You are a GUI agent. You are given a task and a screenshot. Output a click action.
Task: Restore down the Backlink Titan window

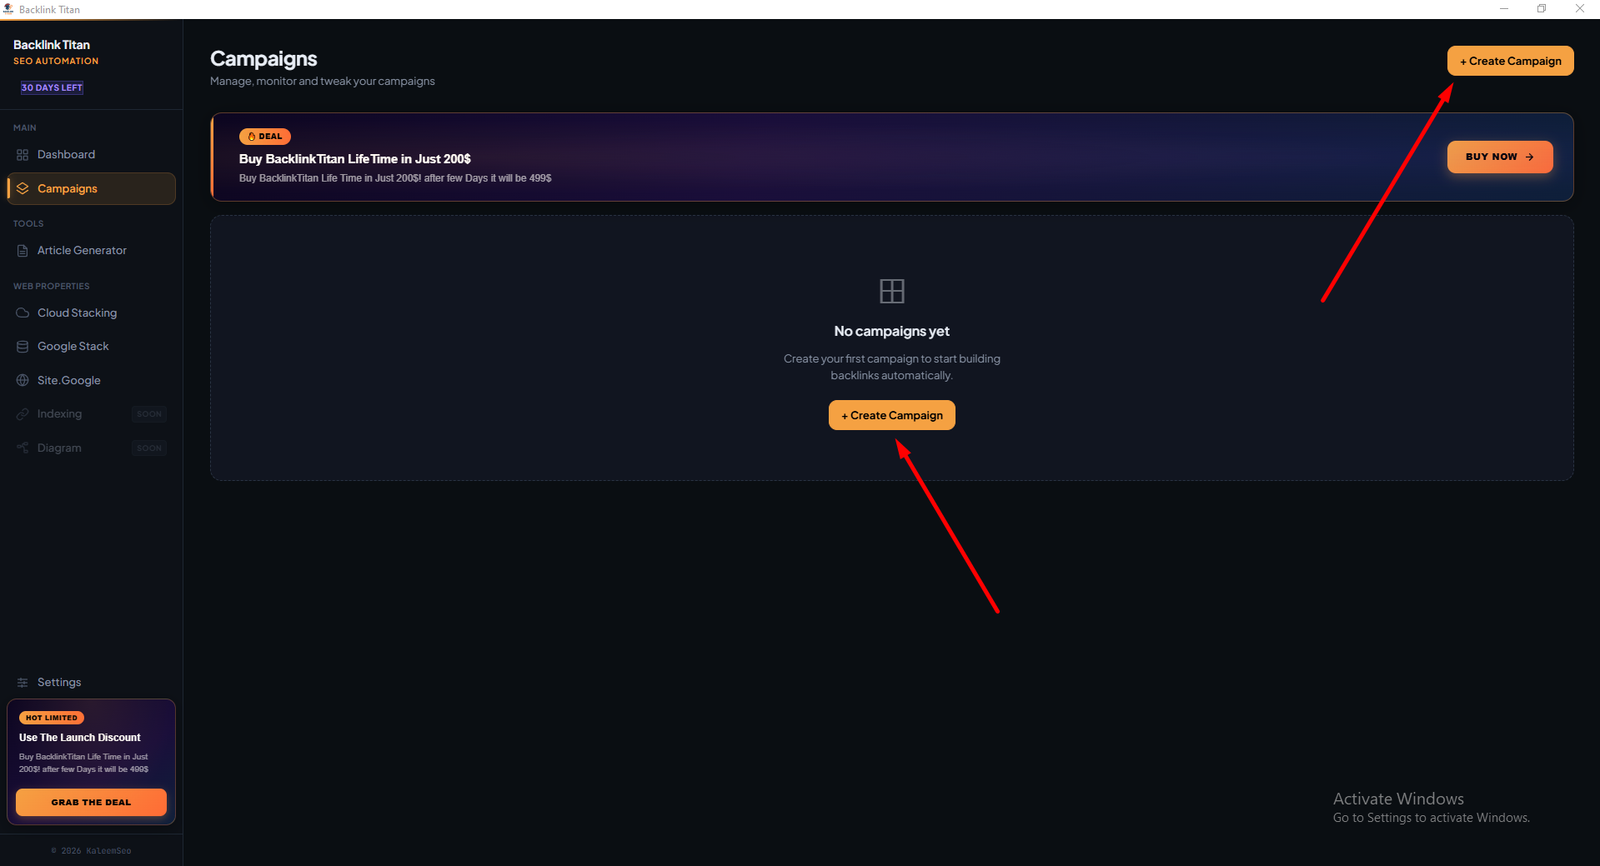point(1542,9)
